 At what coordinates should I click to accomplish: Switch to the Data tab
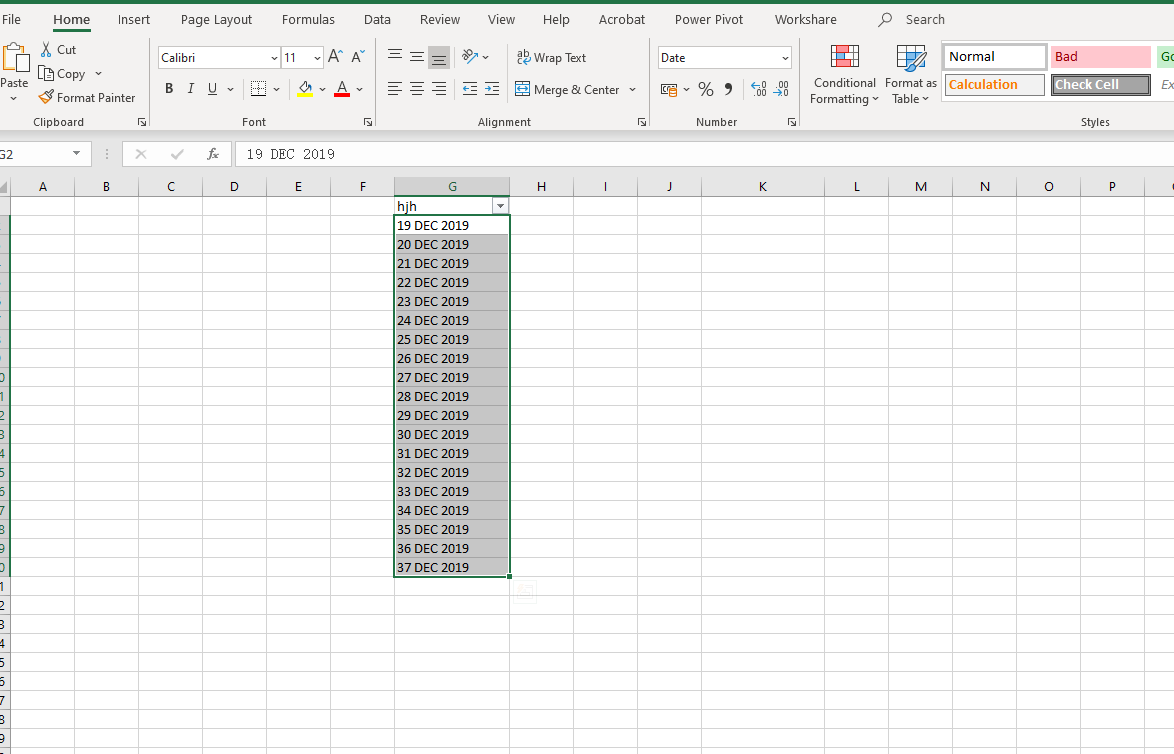tap(377, 19)
